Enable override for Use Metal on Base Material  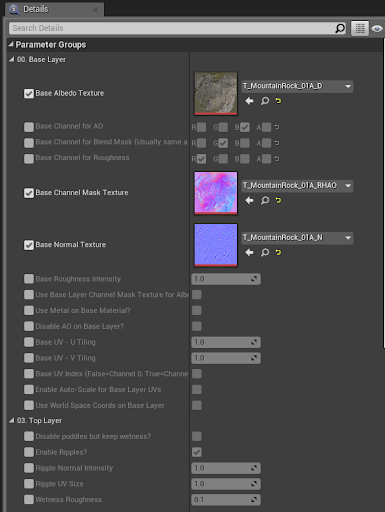(x=29, y=310)
